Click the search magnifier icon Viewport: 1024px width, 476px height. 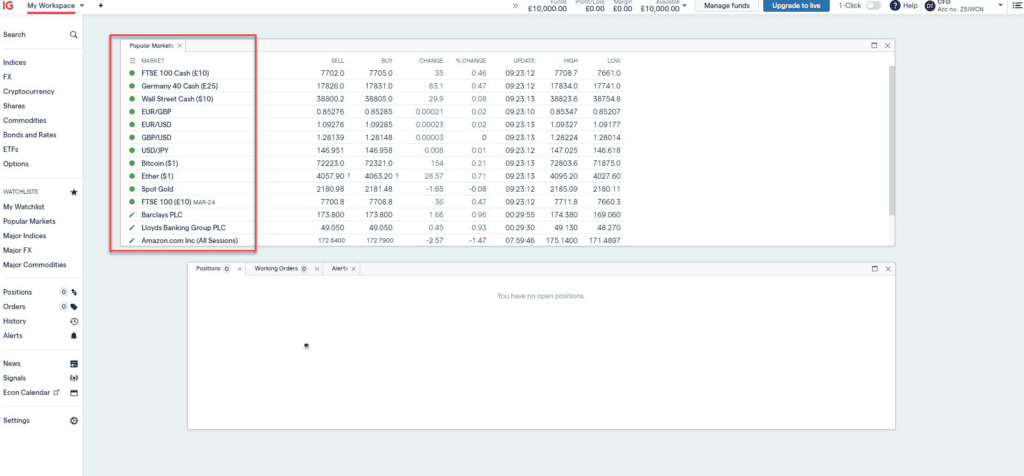74,35
